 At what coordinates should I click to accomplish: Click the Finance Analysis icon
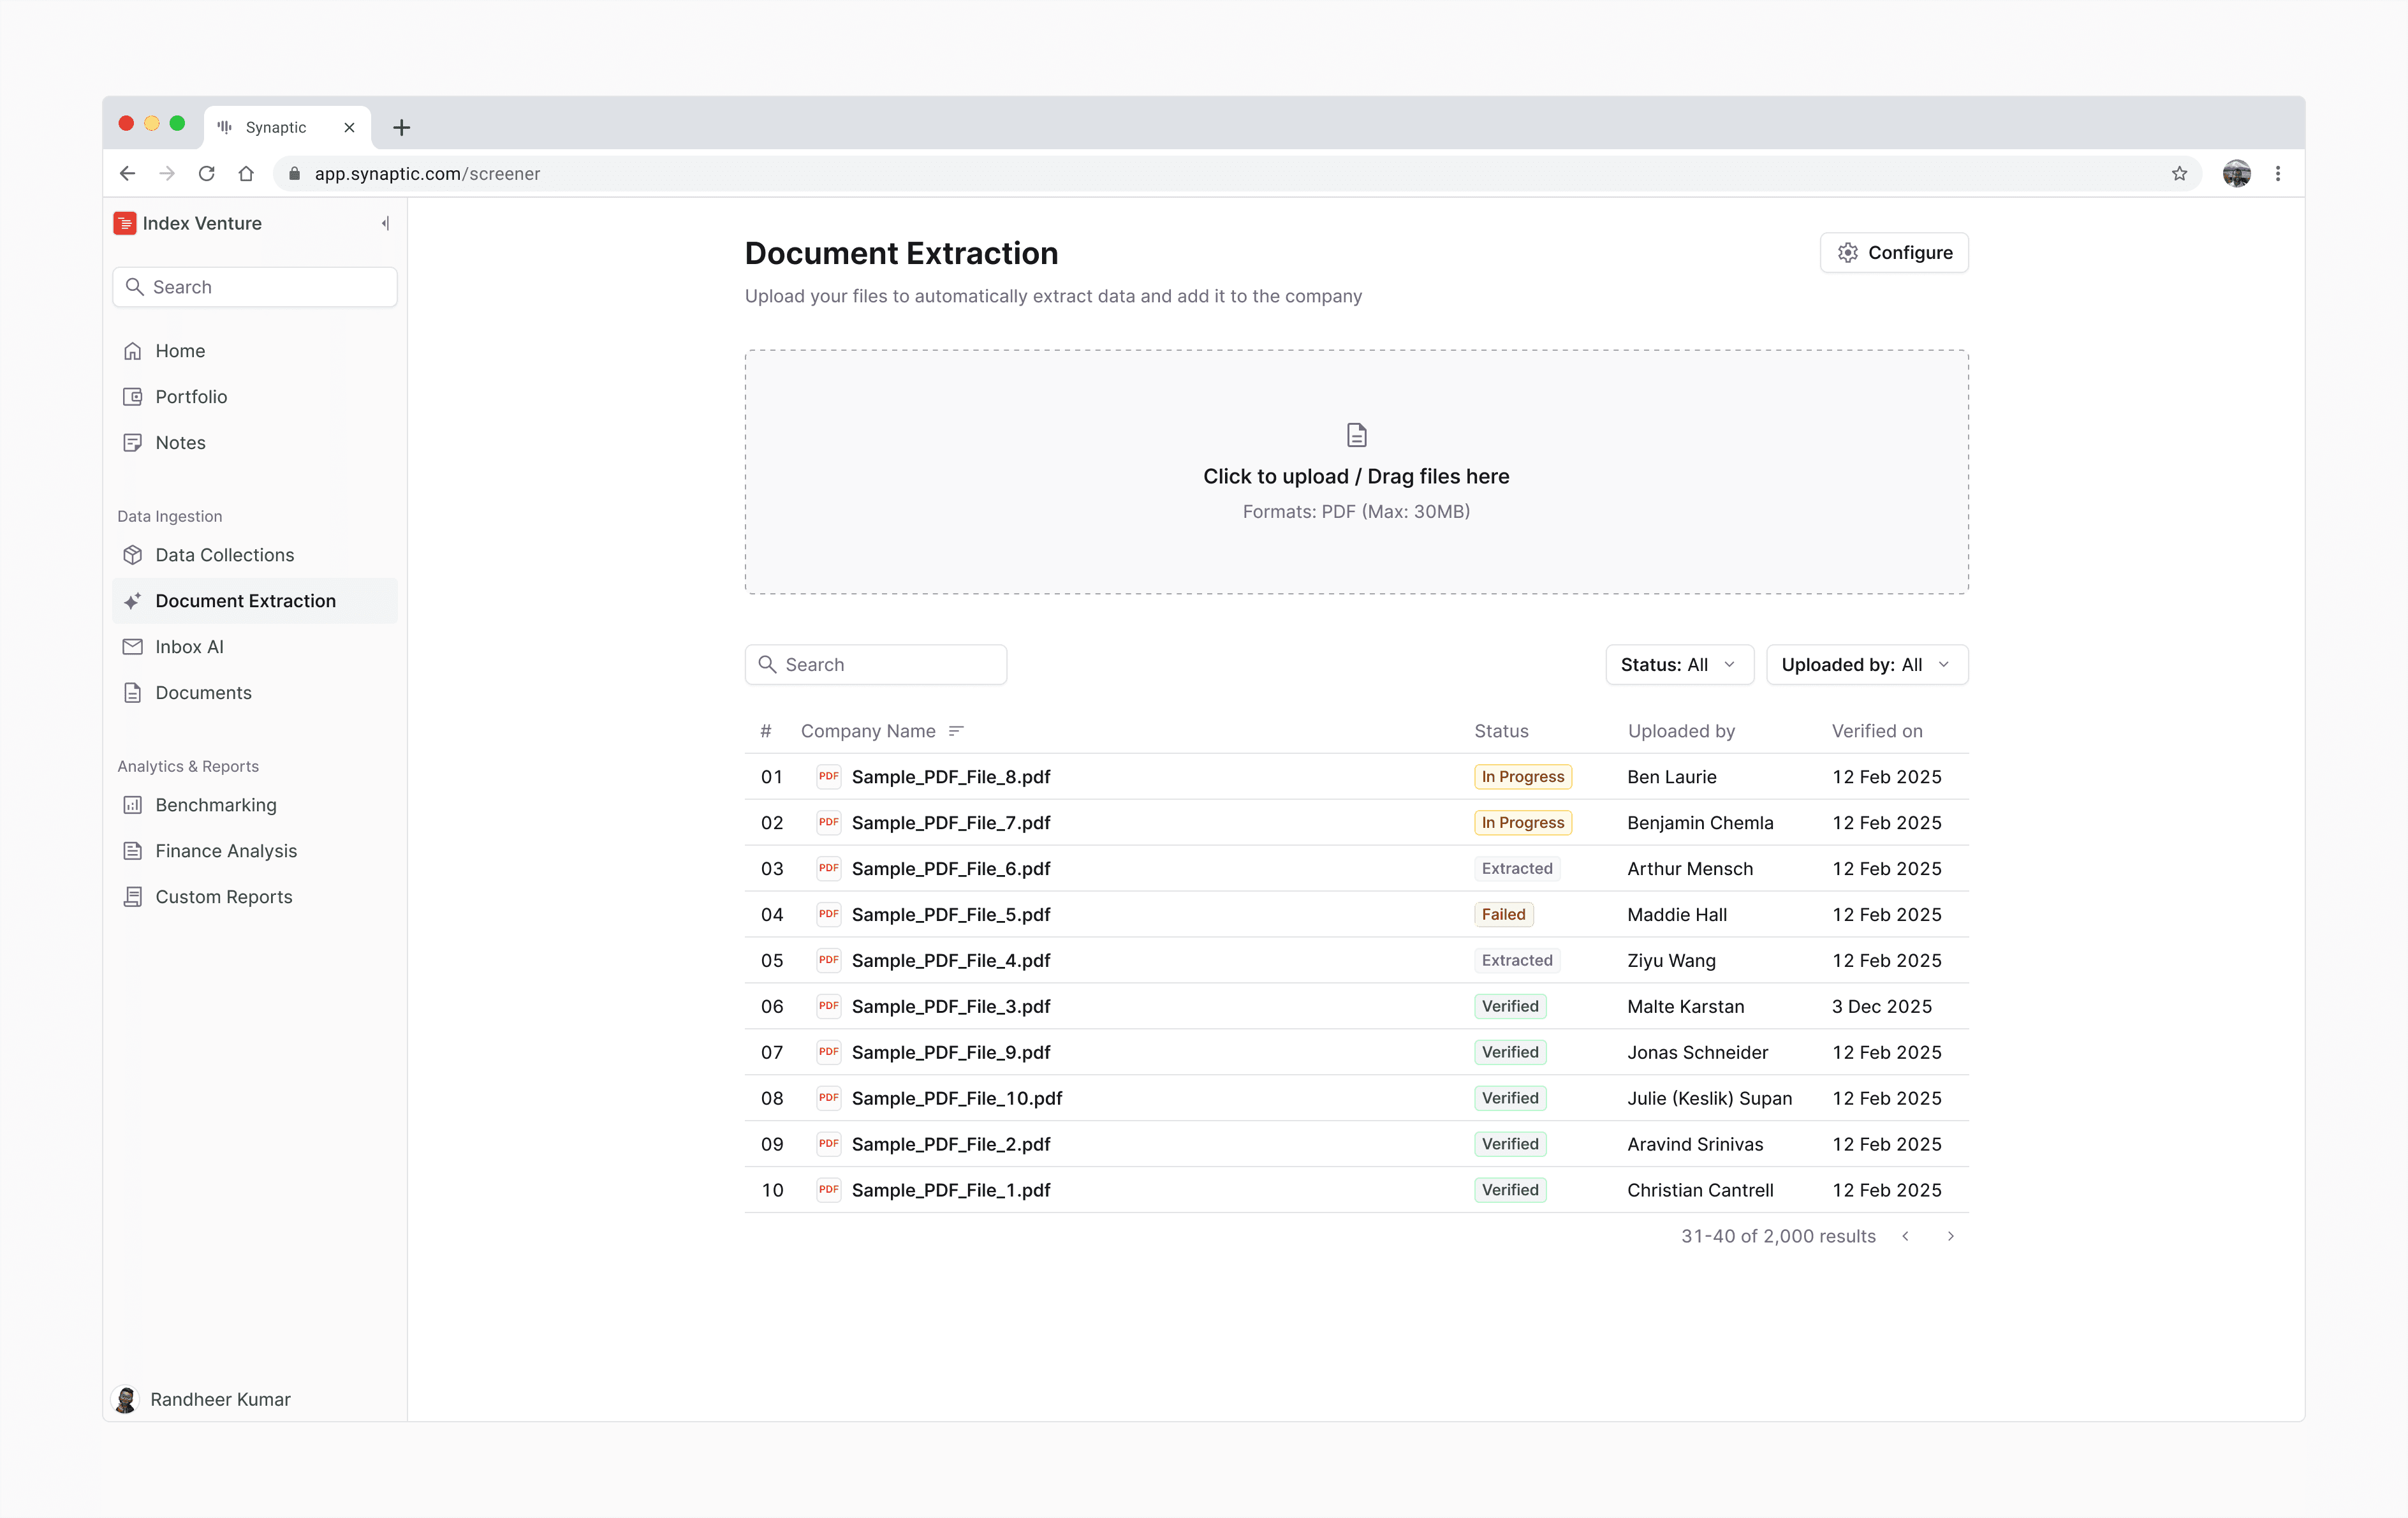point(132,851)
